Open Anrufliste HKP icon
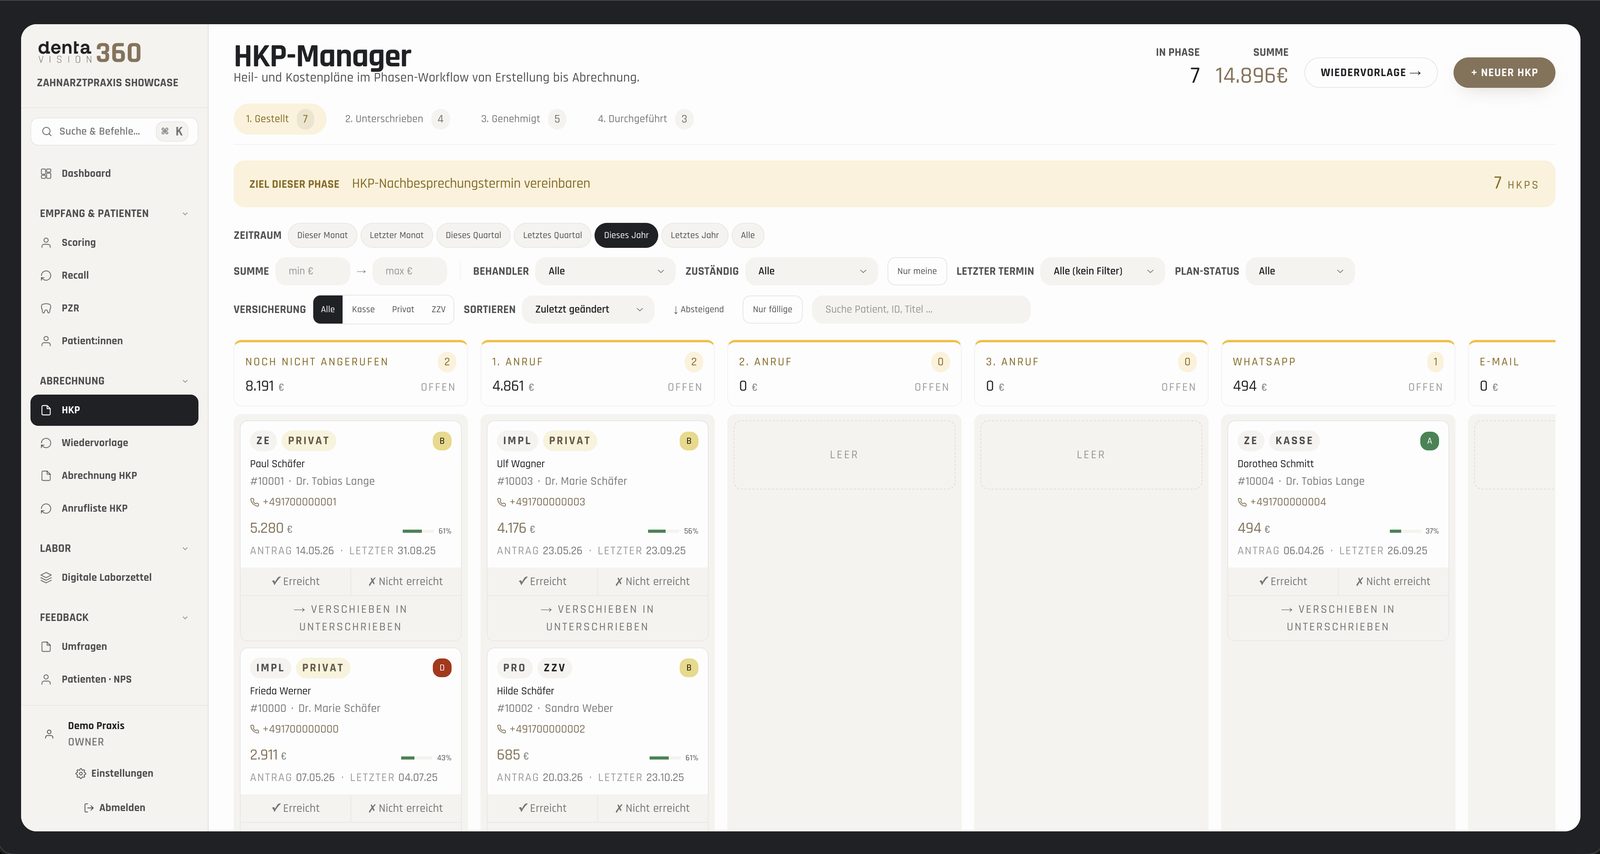The image size is (1600, 854). [x=46, y=509]
